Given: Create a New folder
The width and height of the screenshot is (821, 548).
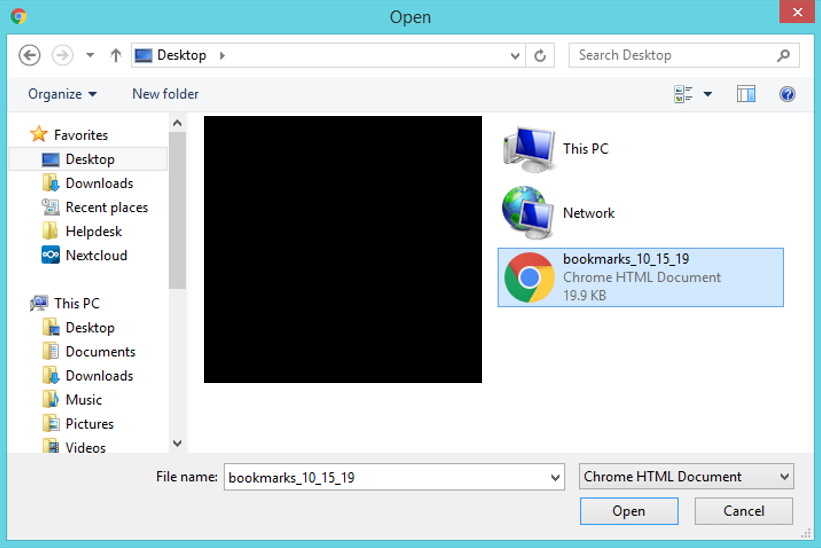Looking at the screenshot, I should point(165,94).
